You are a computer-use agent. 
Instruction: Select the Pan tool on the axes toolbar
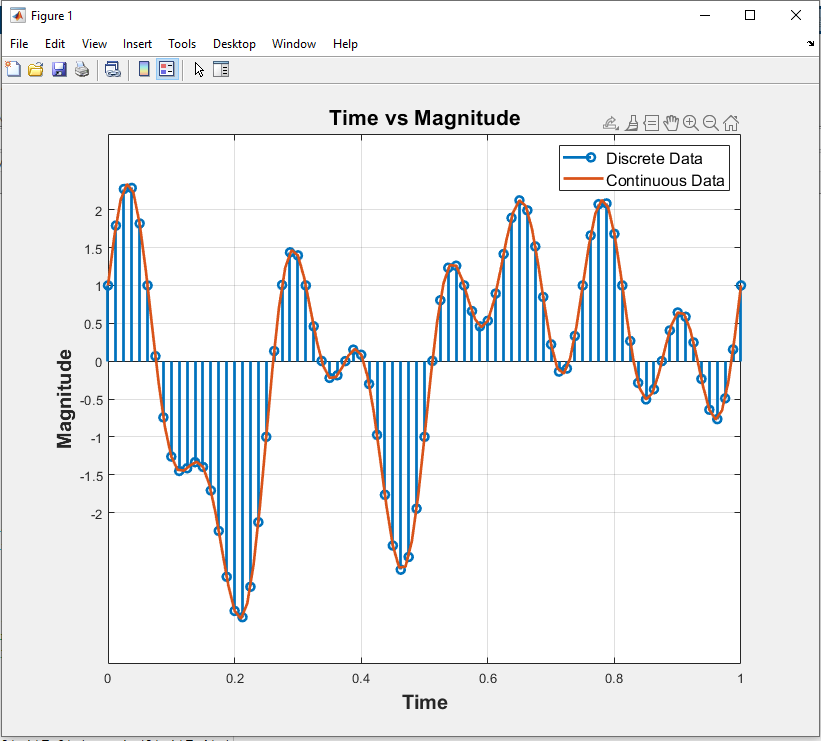[x=670, y=122]
